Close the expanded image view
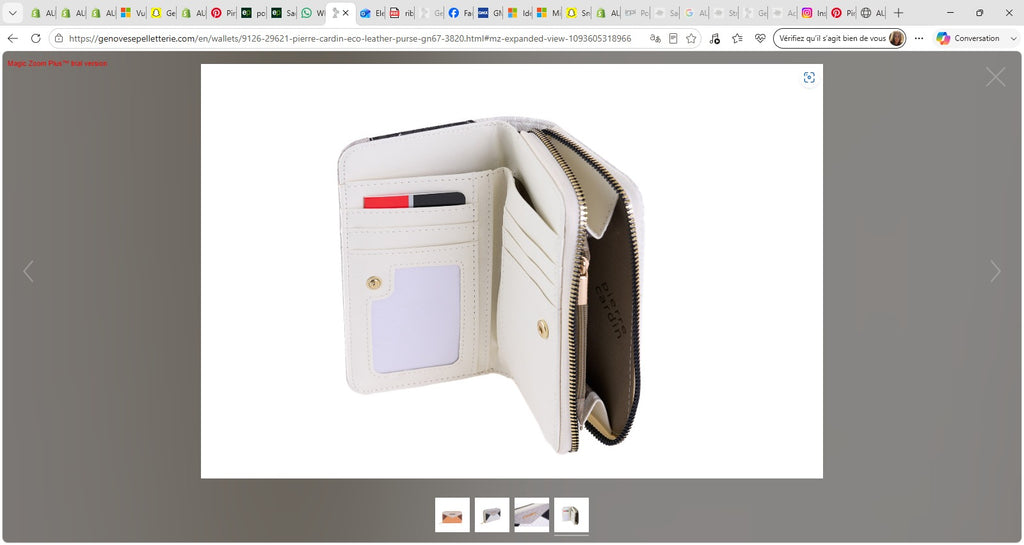 (x=995, y=77)
